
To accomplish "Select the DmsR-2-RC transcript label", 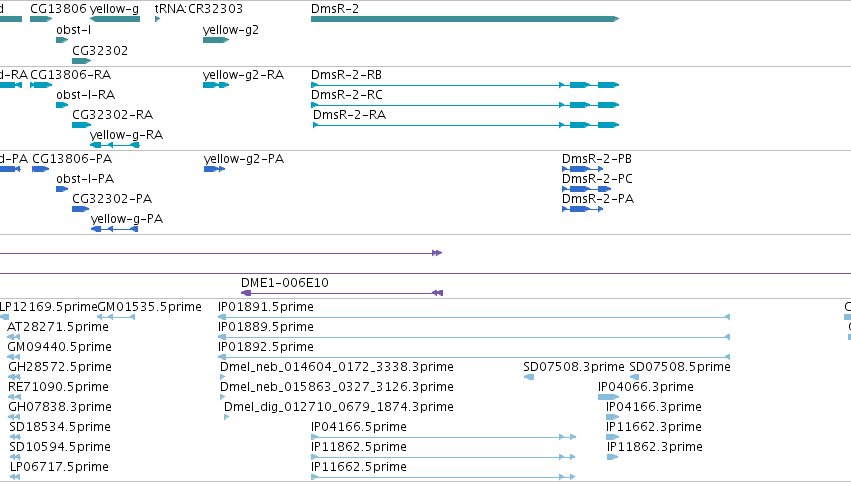I will point(347,95).
